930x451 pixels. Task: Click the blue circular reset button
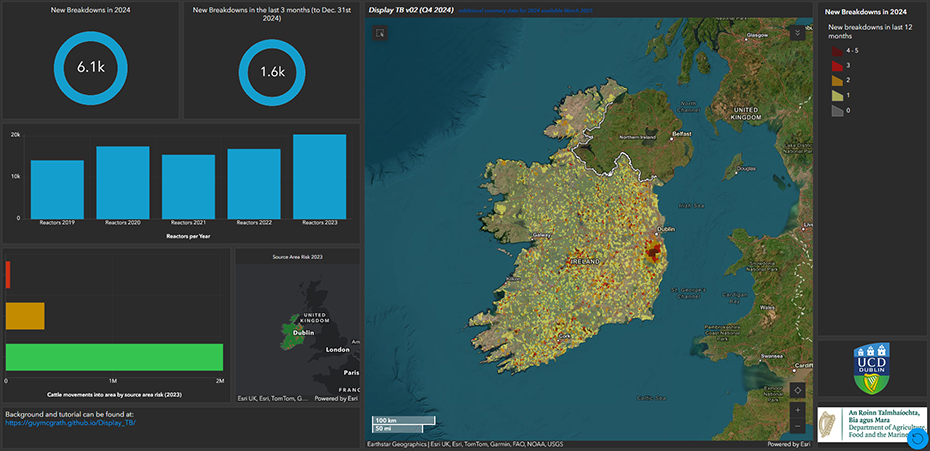[x=917, y=438]
